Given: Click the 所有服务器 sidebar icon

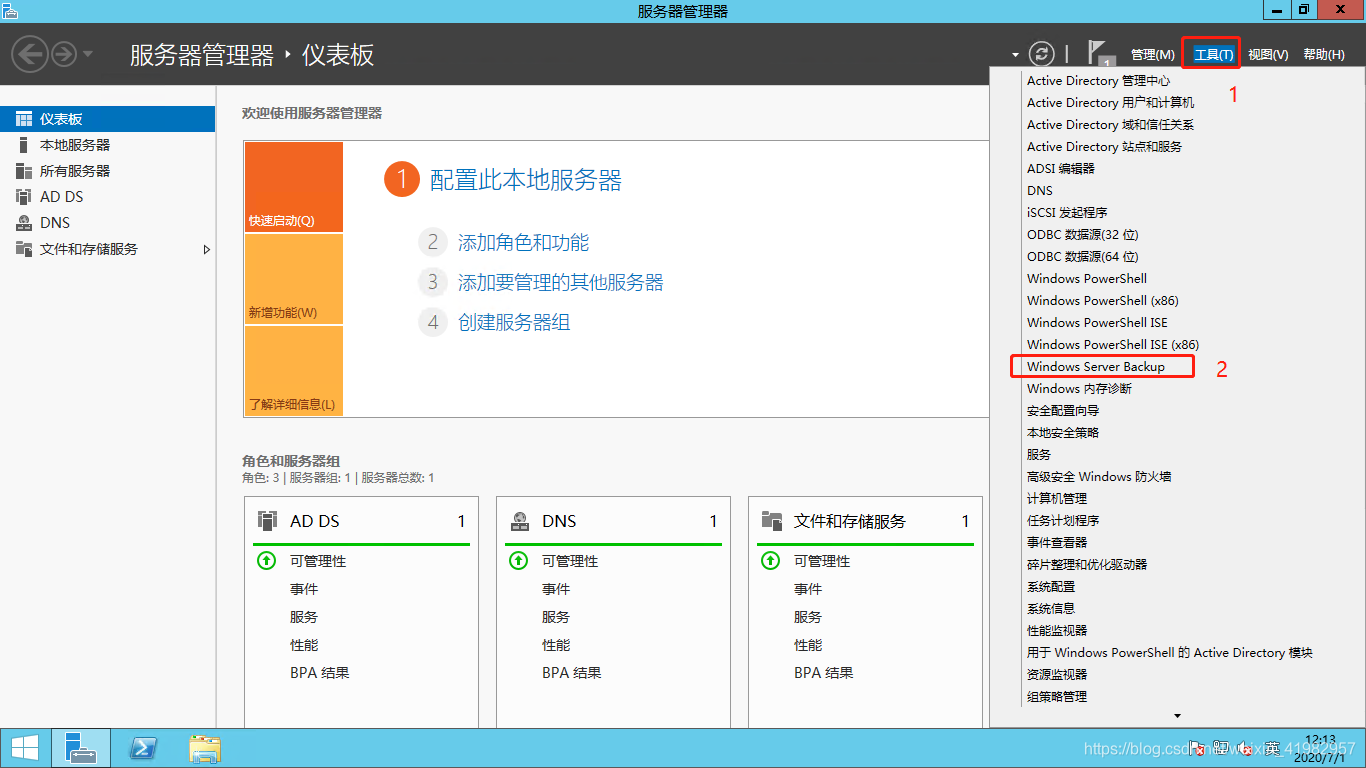Looking at the screenshot, I should pyautogui.click(x=24, y=171).
